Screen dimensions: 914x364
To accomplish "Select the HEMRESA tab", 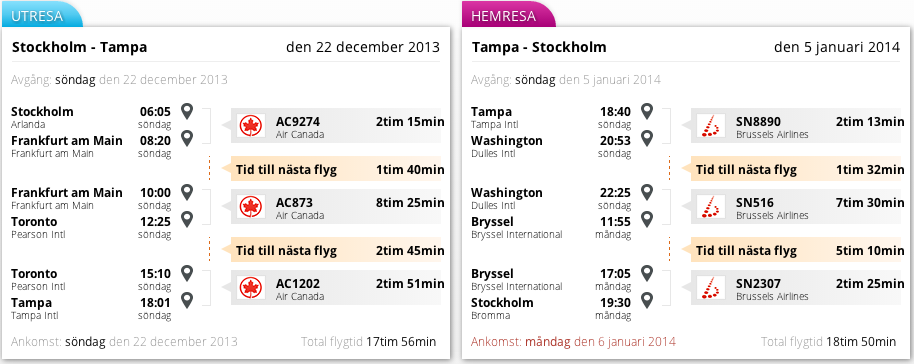I will pos(508,16).
